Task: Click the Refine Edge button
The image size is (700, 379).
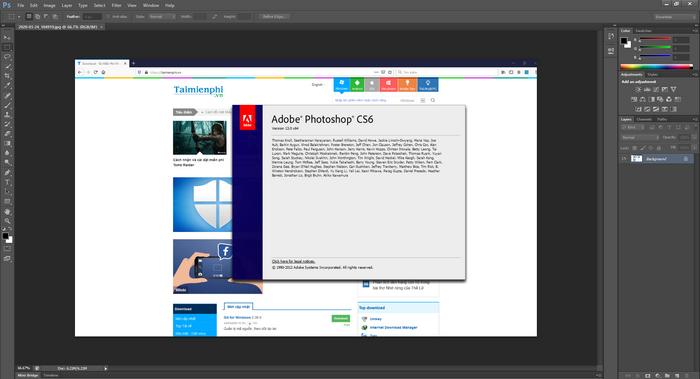Action: pos(275,17)
